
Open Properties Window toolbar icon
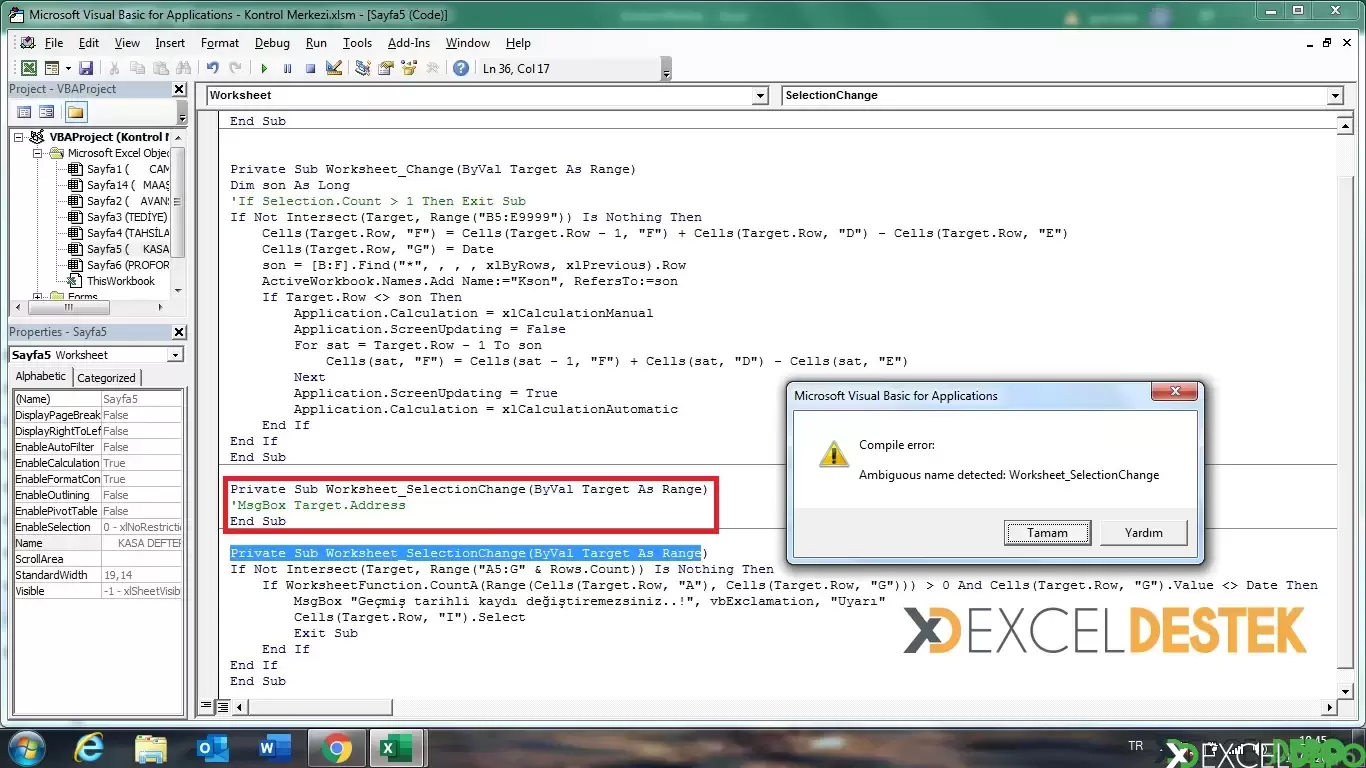pos(386,68)
